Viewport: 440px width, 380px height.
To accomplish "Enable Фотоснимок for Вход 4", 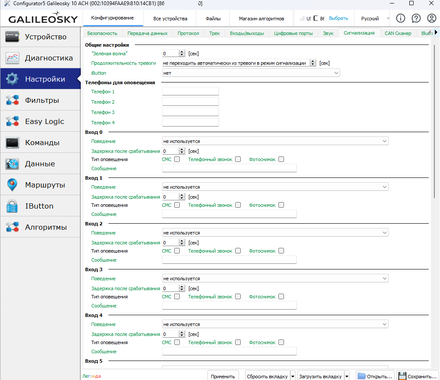I will pyautogui.click(x=281, y=342).
